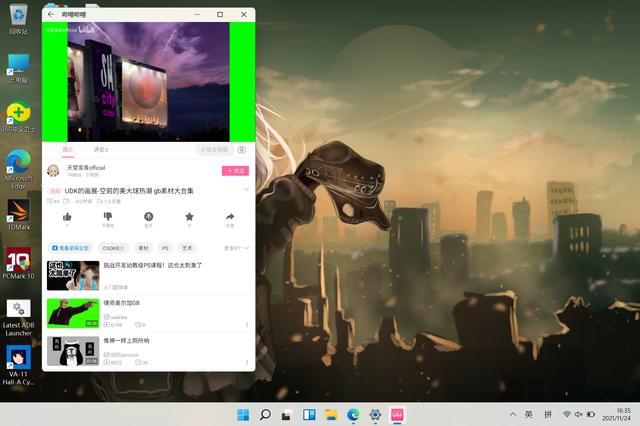This screenshot has width=640, height=426.
Task: Open the PCMark 10 desktop shortcut
Action: click(x=18, y=264)
